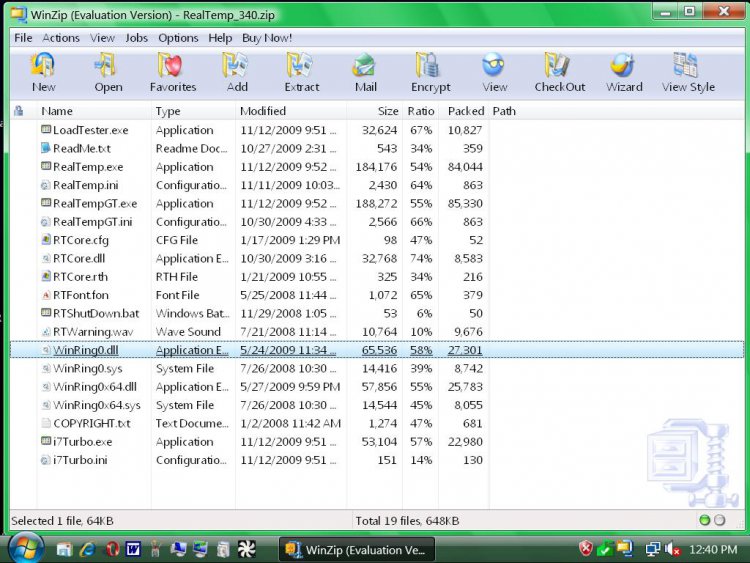Open the Options menu
The image size is (750, 563).
point(178,38)
